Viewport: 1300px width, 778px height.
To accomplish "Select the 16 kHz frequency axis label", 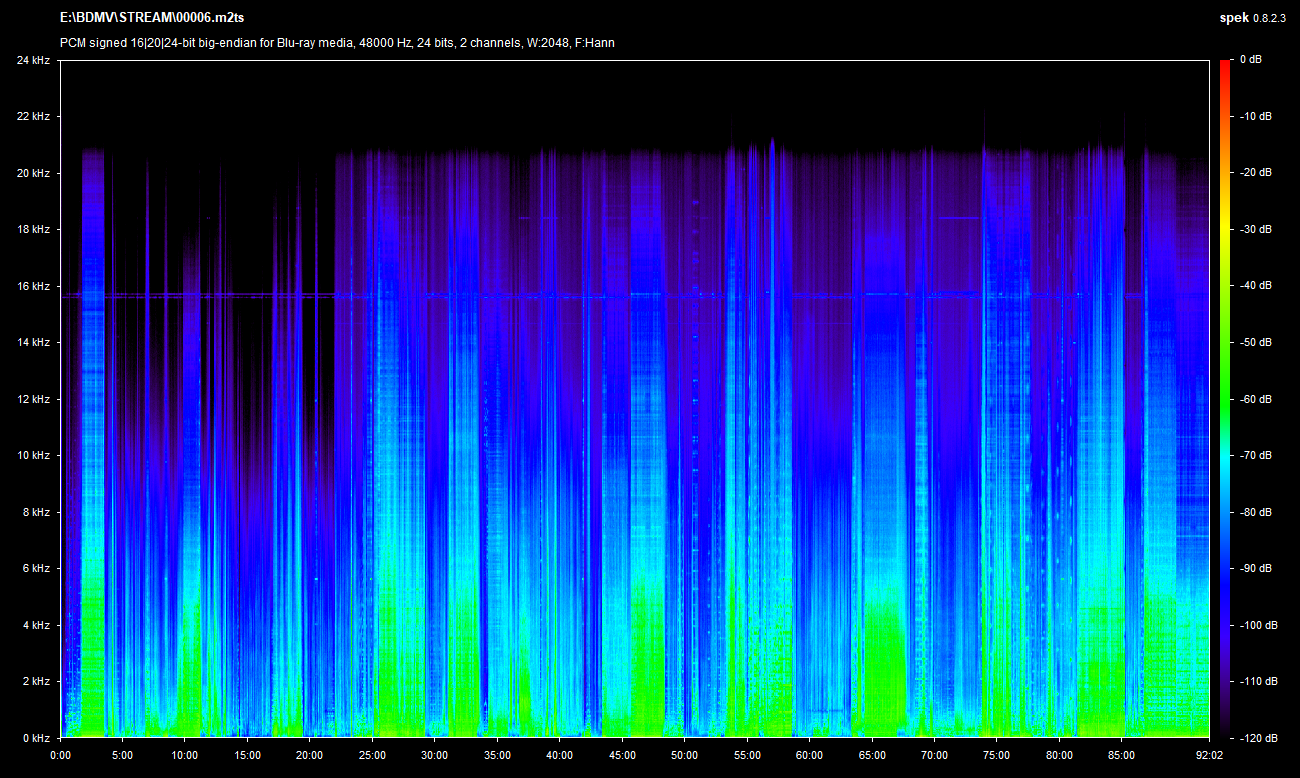I will (32, 286).
